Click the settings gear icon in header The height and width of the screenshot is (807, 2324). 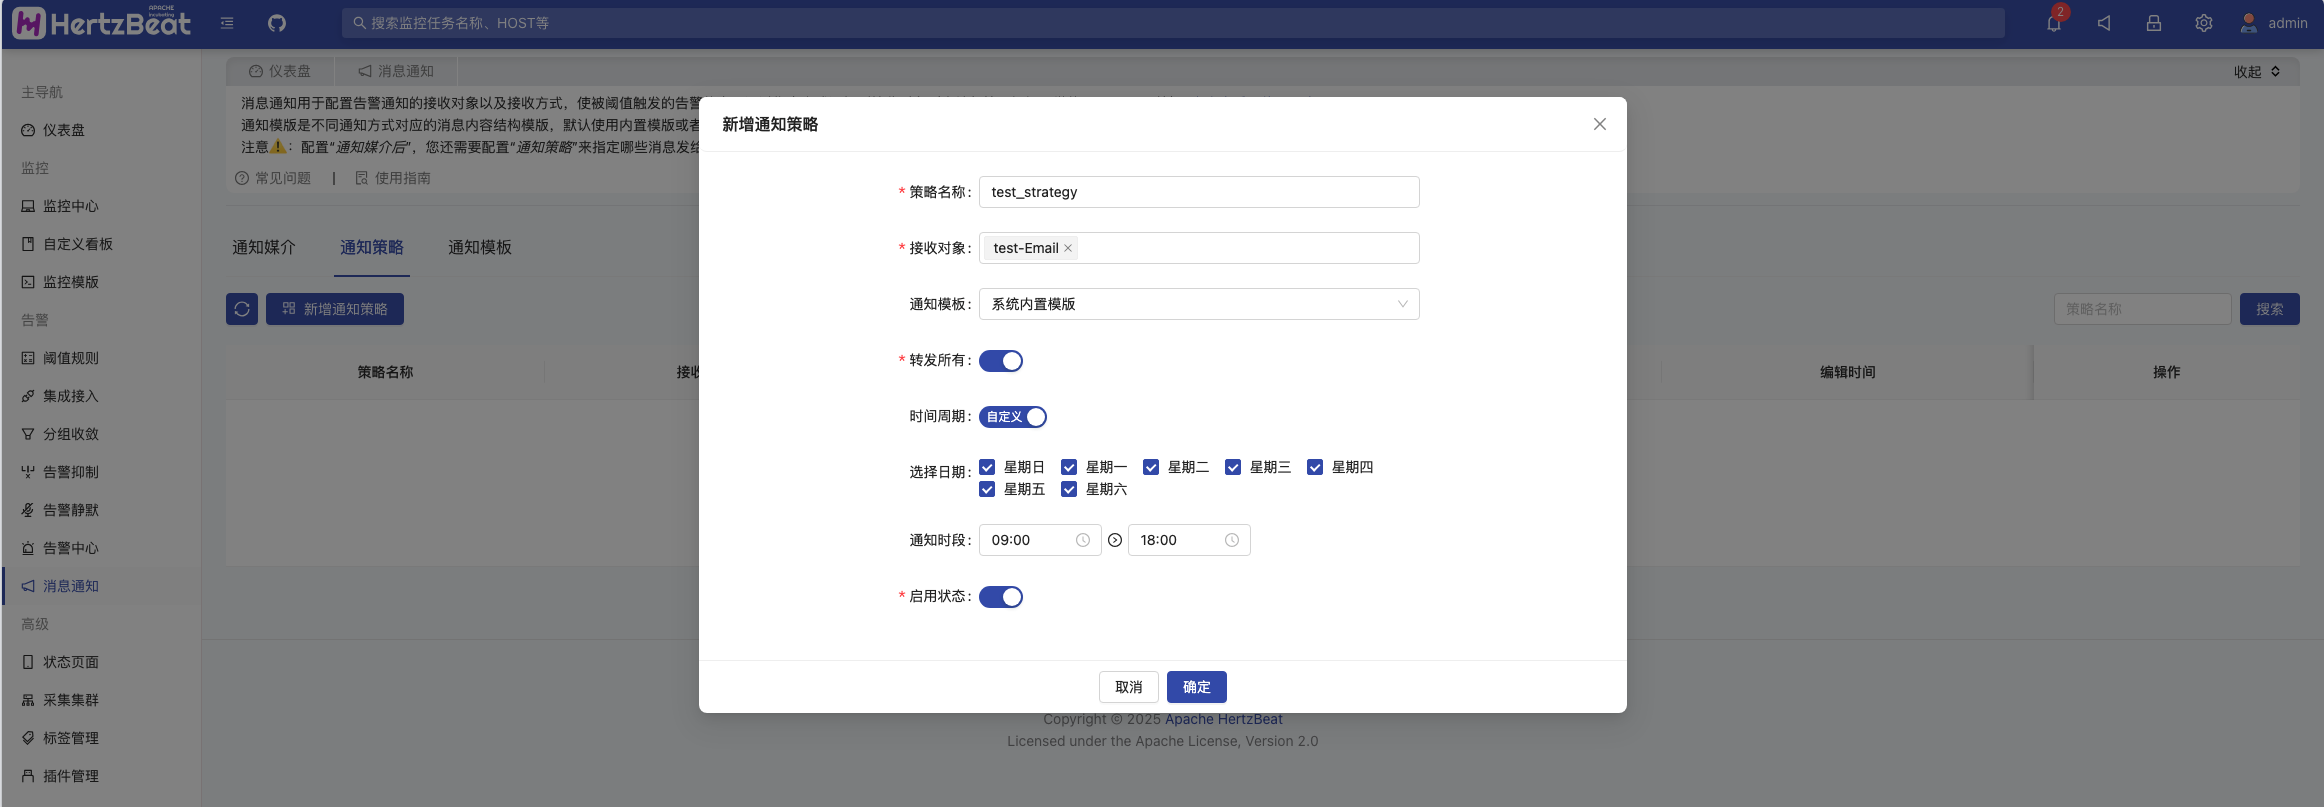tap(2204, 23)
